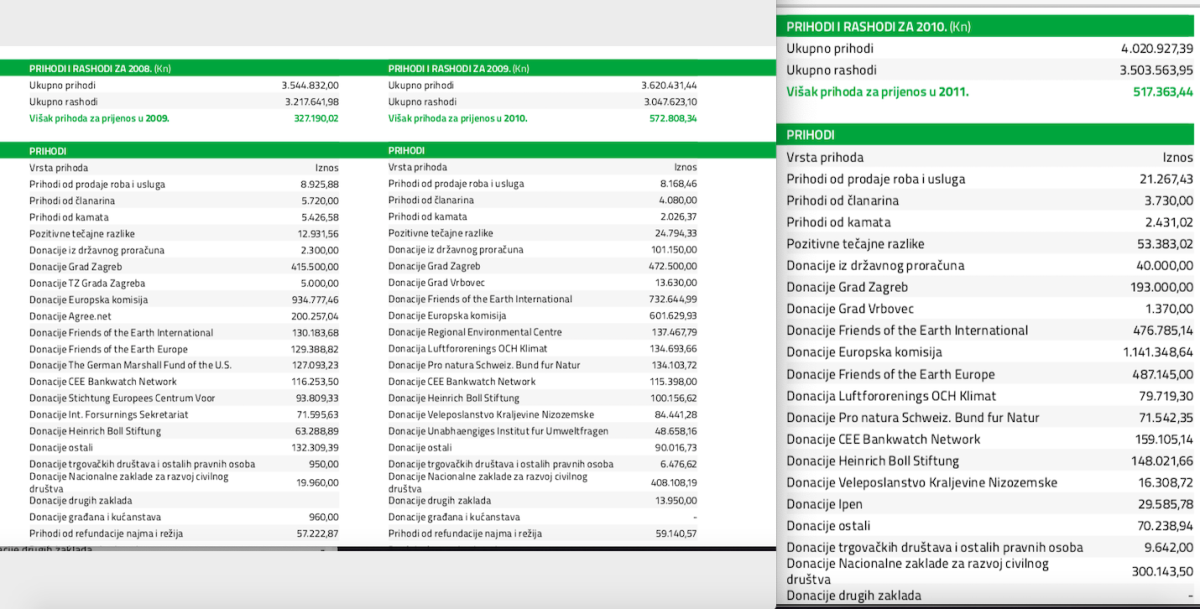This screenshot has height=609, width=1200.
Task: Select Luftfororenings OCH Klimat amount 79.719,30
Action: [x=1166, y=396]
